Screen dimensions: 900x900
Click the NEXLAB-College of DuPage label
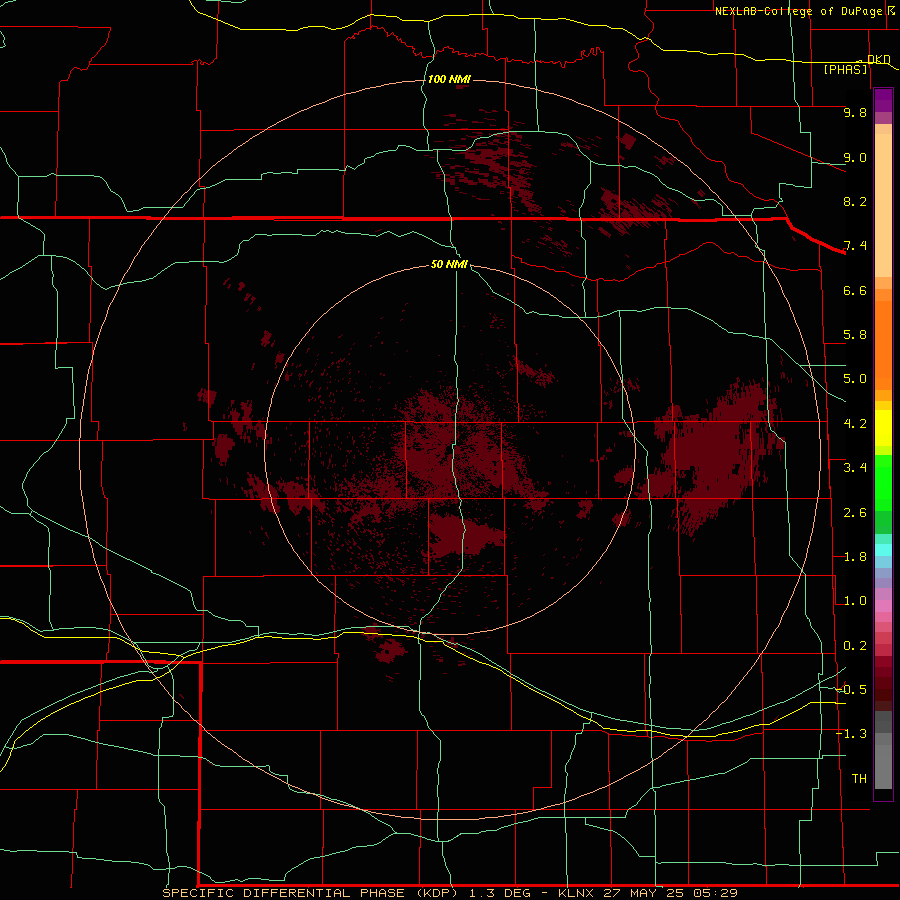[798, 11]
